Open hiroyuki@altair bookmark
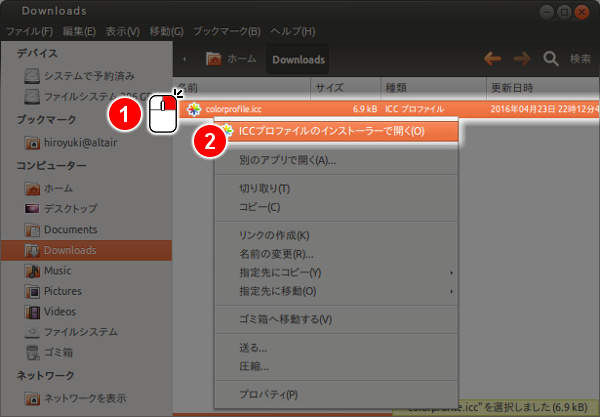 [x=80, y=143]
